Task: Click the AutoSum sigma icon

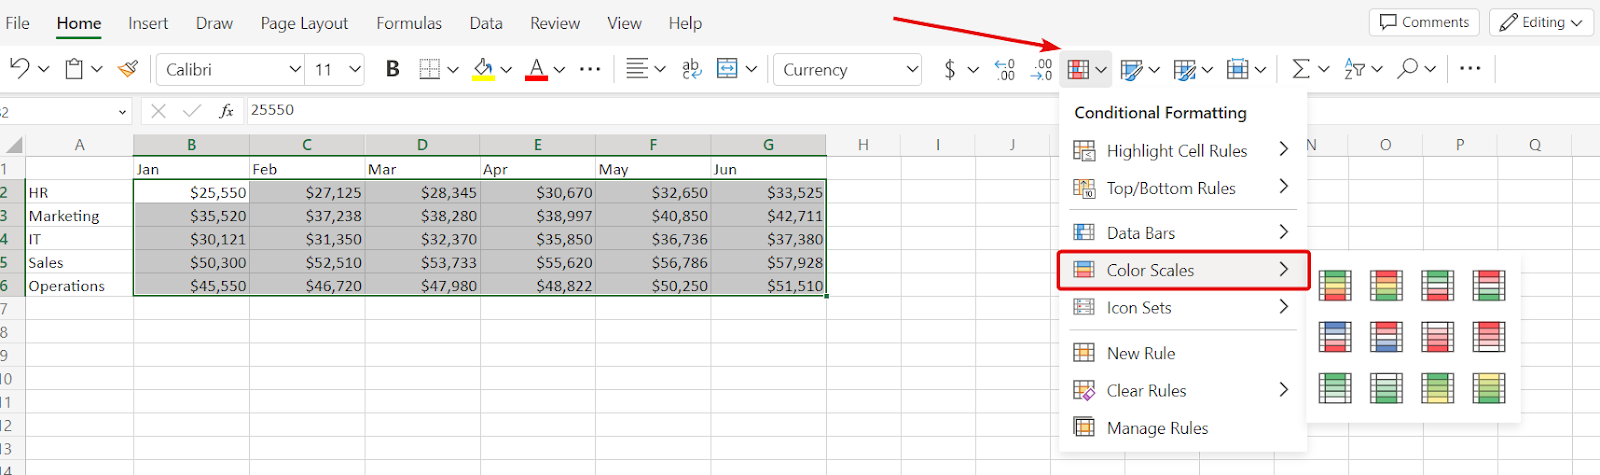Action: click(1300, 69)
